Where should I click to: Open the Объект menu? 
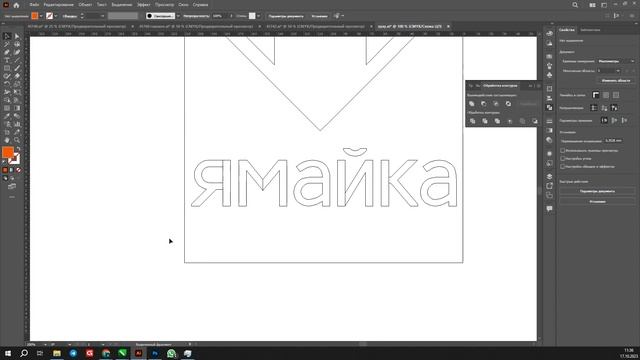coord(85,5)
